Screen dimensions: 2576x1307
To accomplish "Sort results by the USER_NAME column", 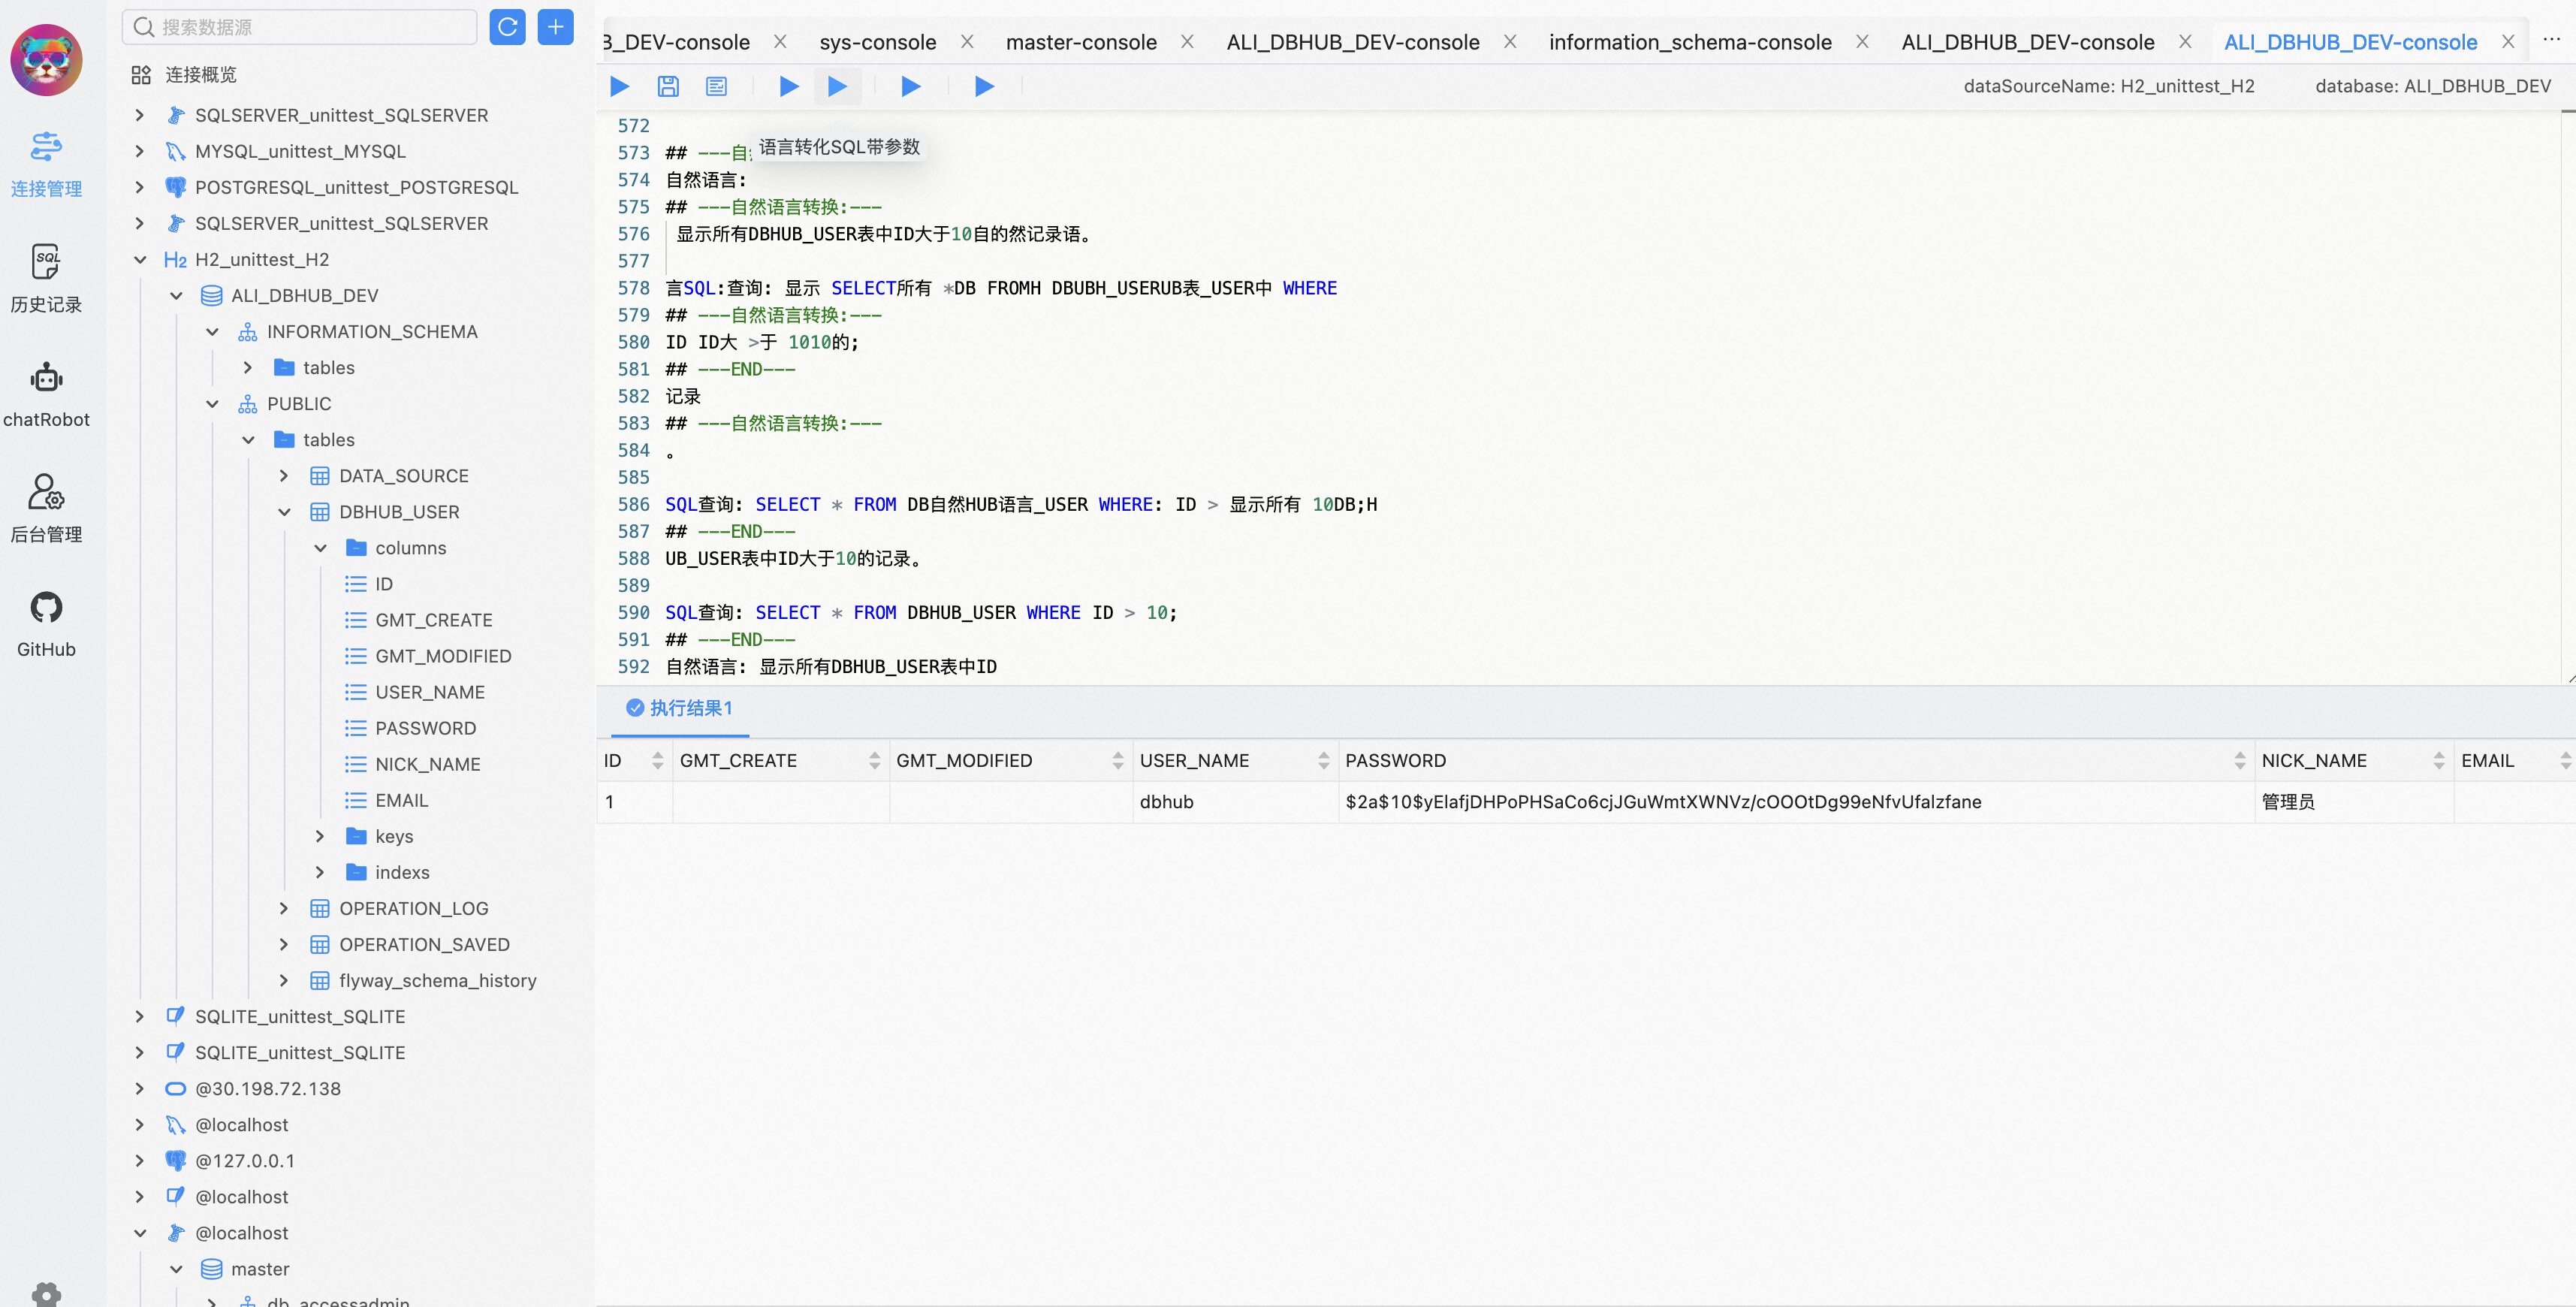I will pyautogui.click(x=1324, y=761).
